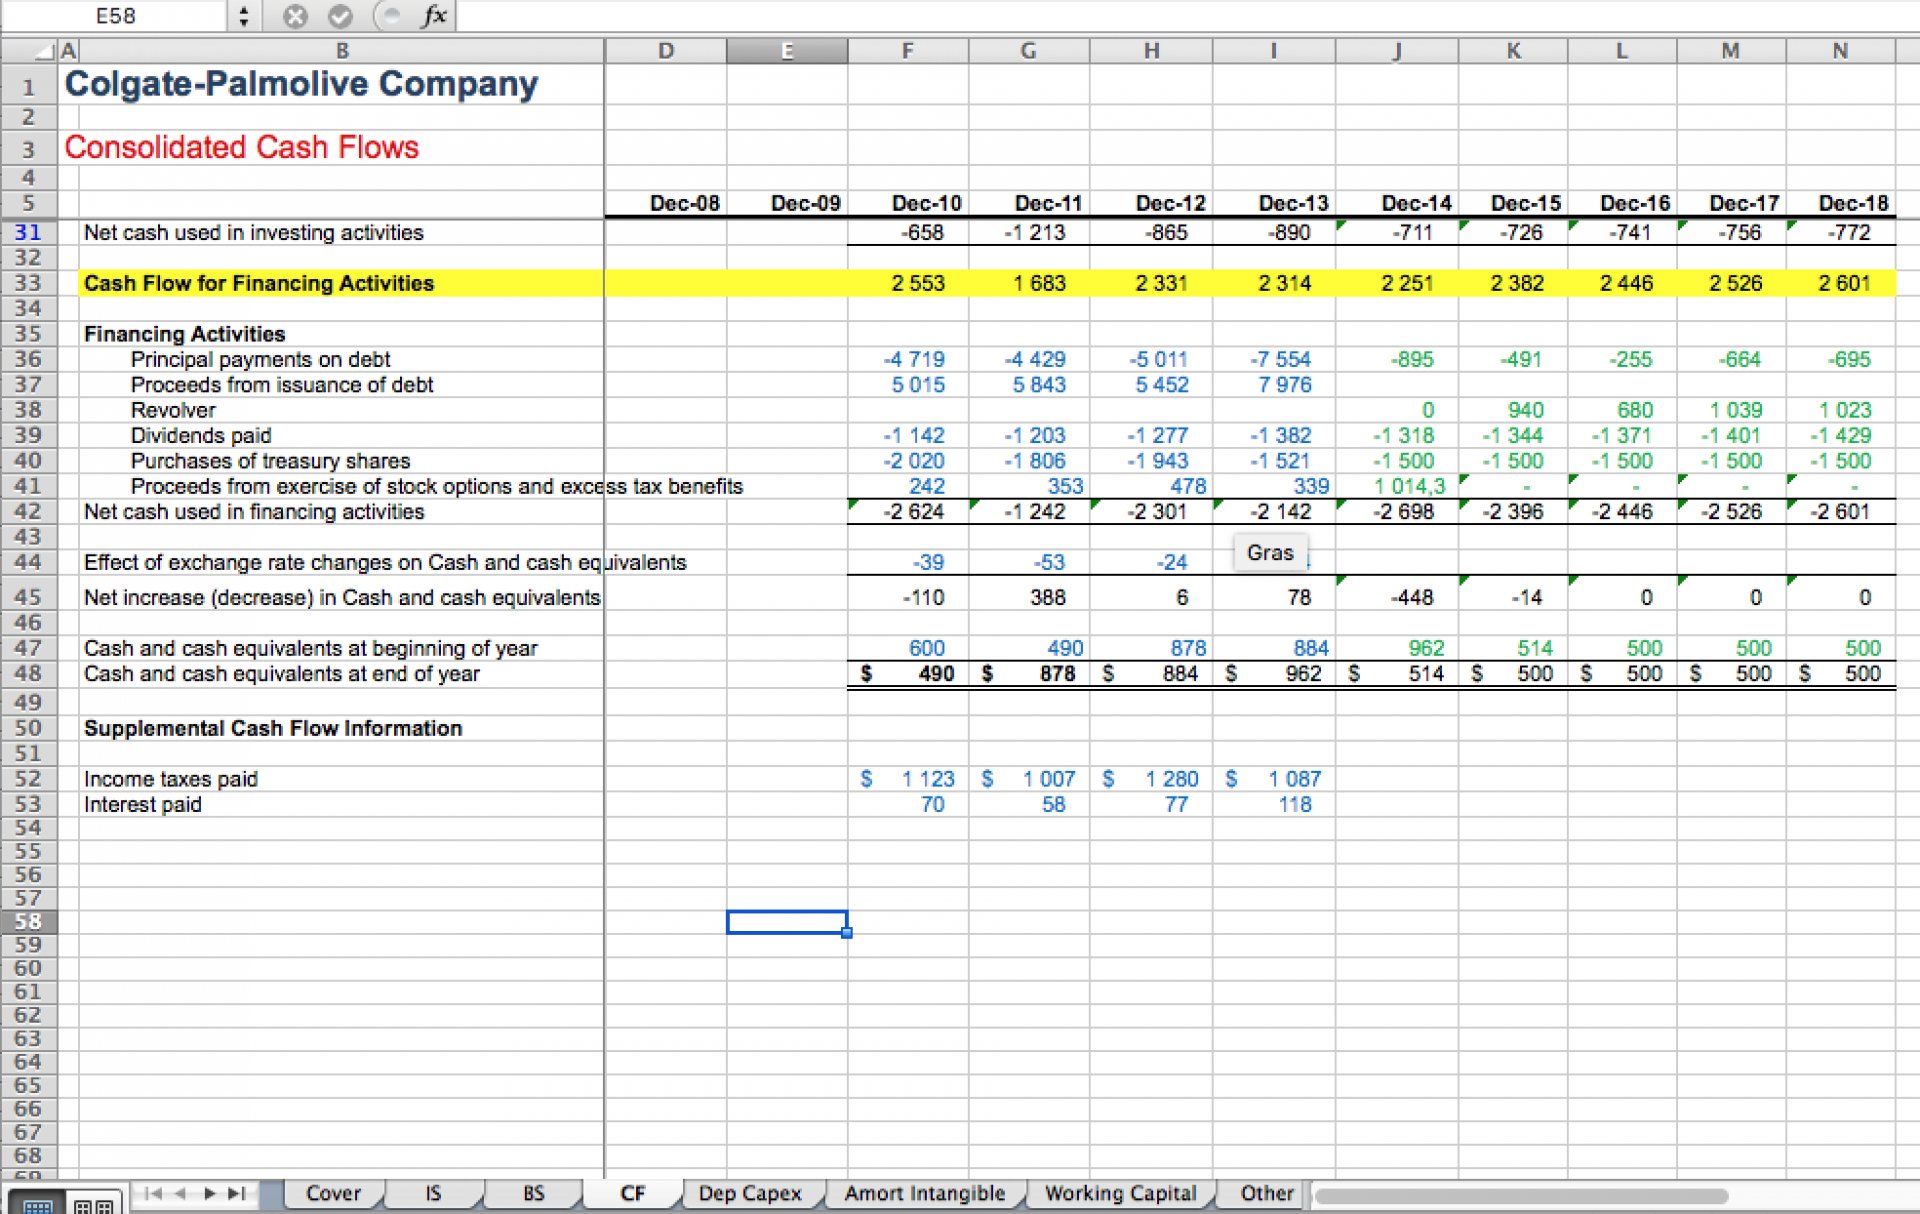This screenshot has width=1920, height=1214.
Task: Click the Consolidated Cash Flows heading
Action: point(242,147)
